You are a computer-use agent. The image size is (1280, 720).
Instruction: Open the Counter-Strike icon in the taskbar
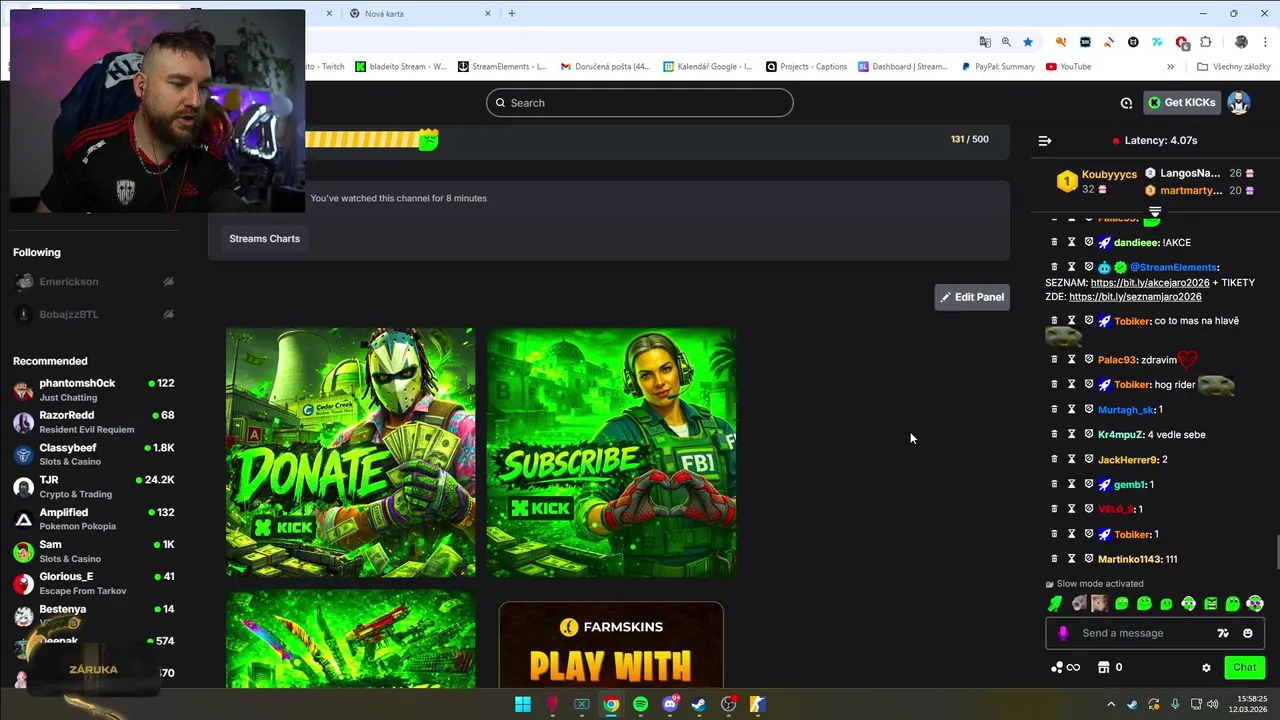pos(757,704)
